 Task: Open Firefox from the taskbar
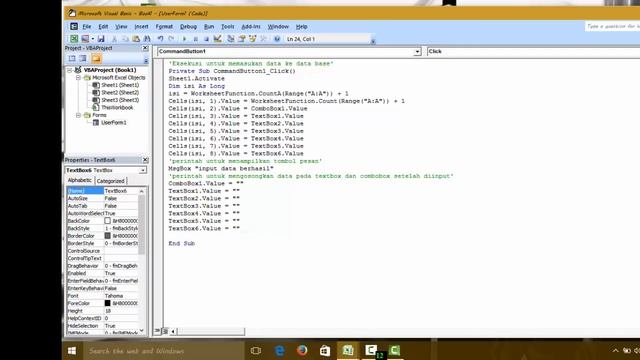click(302, 351)
